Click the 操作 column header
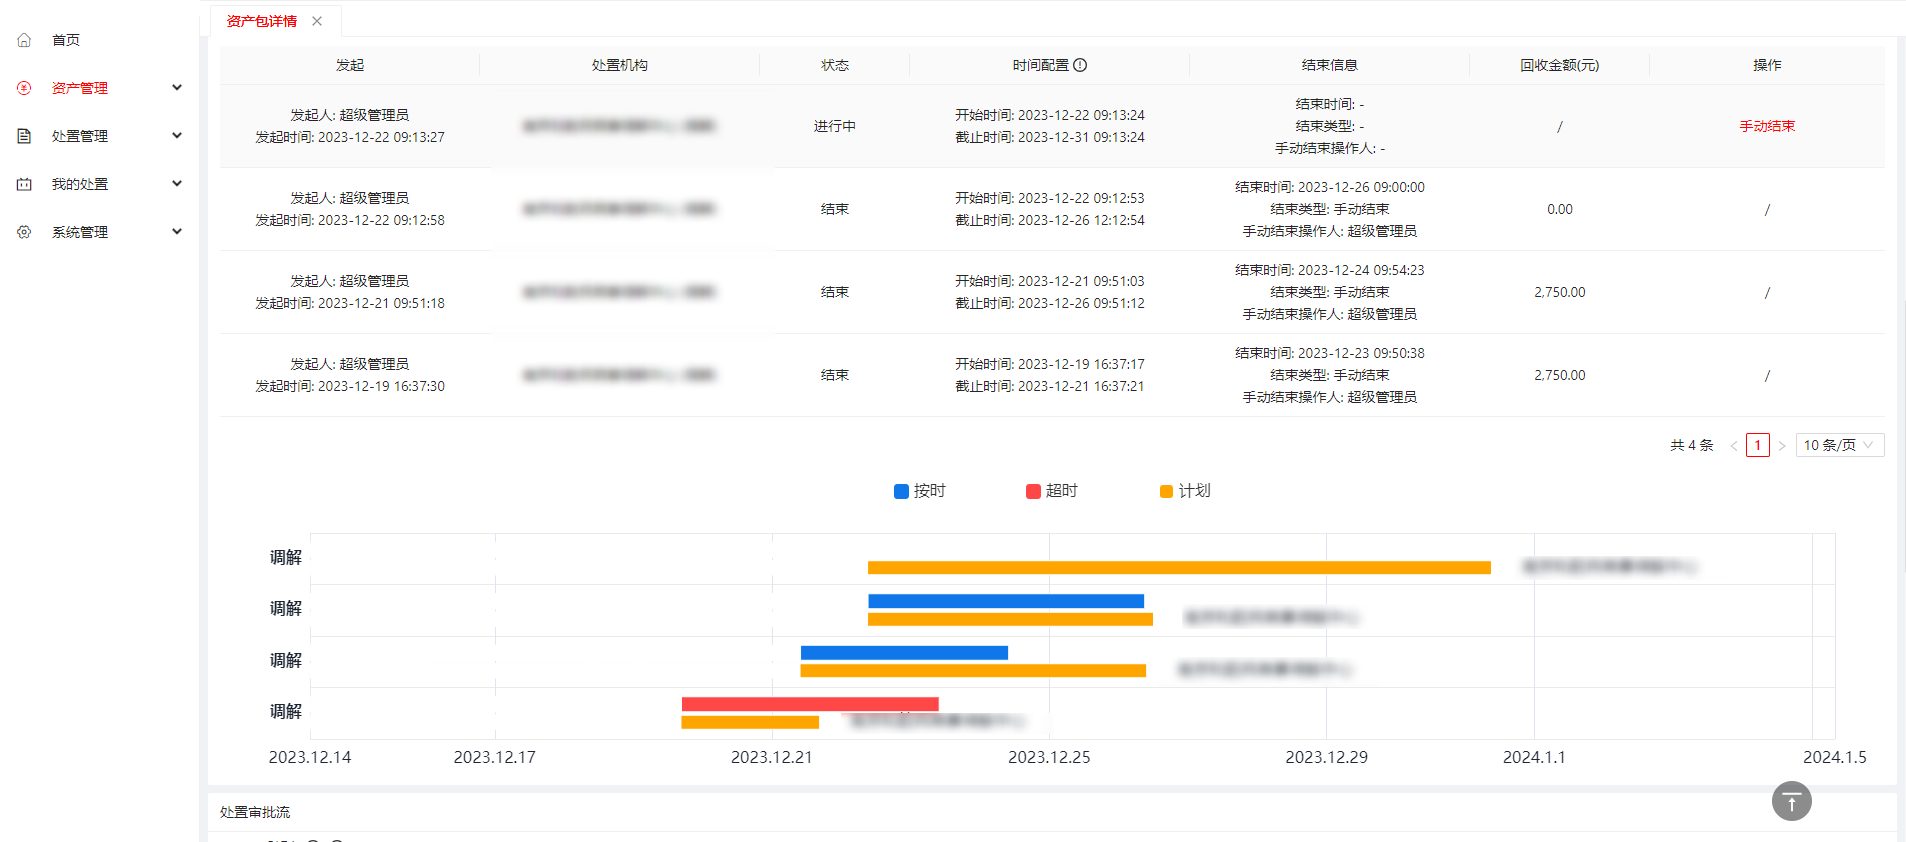The height and width of the screenshot is (842, 1906). tap(1767, 65)
